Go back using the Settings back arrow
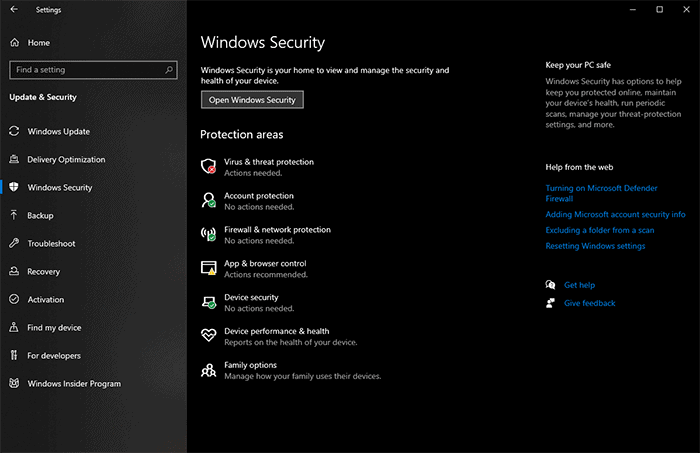700x453 pixels. pyautogui.click(x=14, y=9)
